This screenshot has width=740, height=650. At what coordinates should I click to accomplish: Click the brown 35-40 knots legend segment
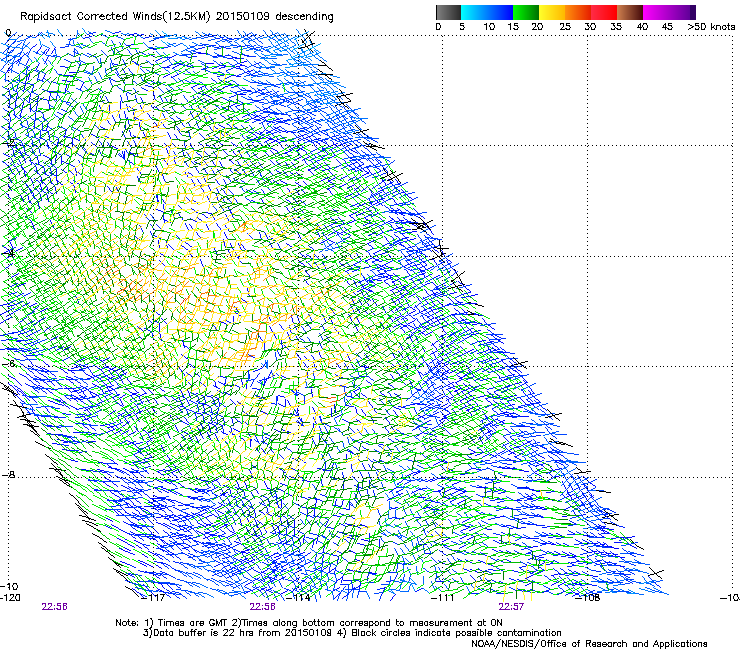630,12
